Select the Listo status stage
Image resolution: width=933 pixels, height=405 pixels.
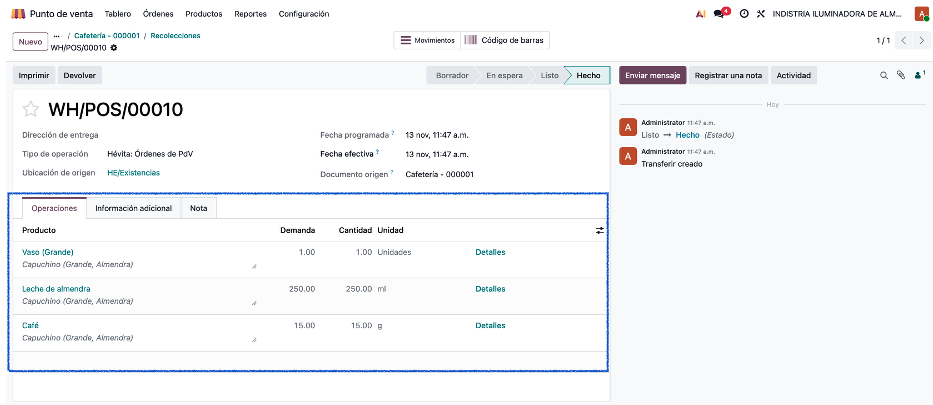click(549, 75)
